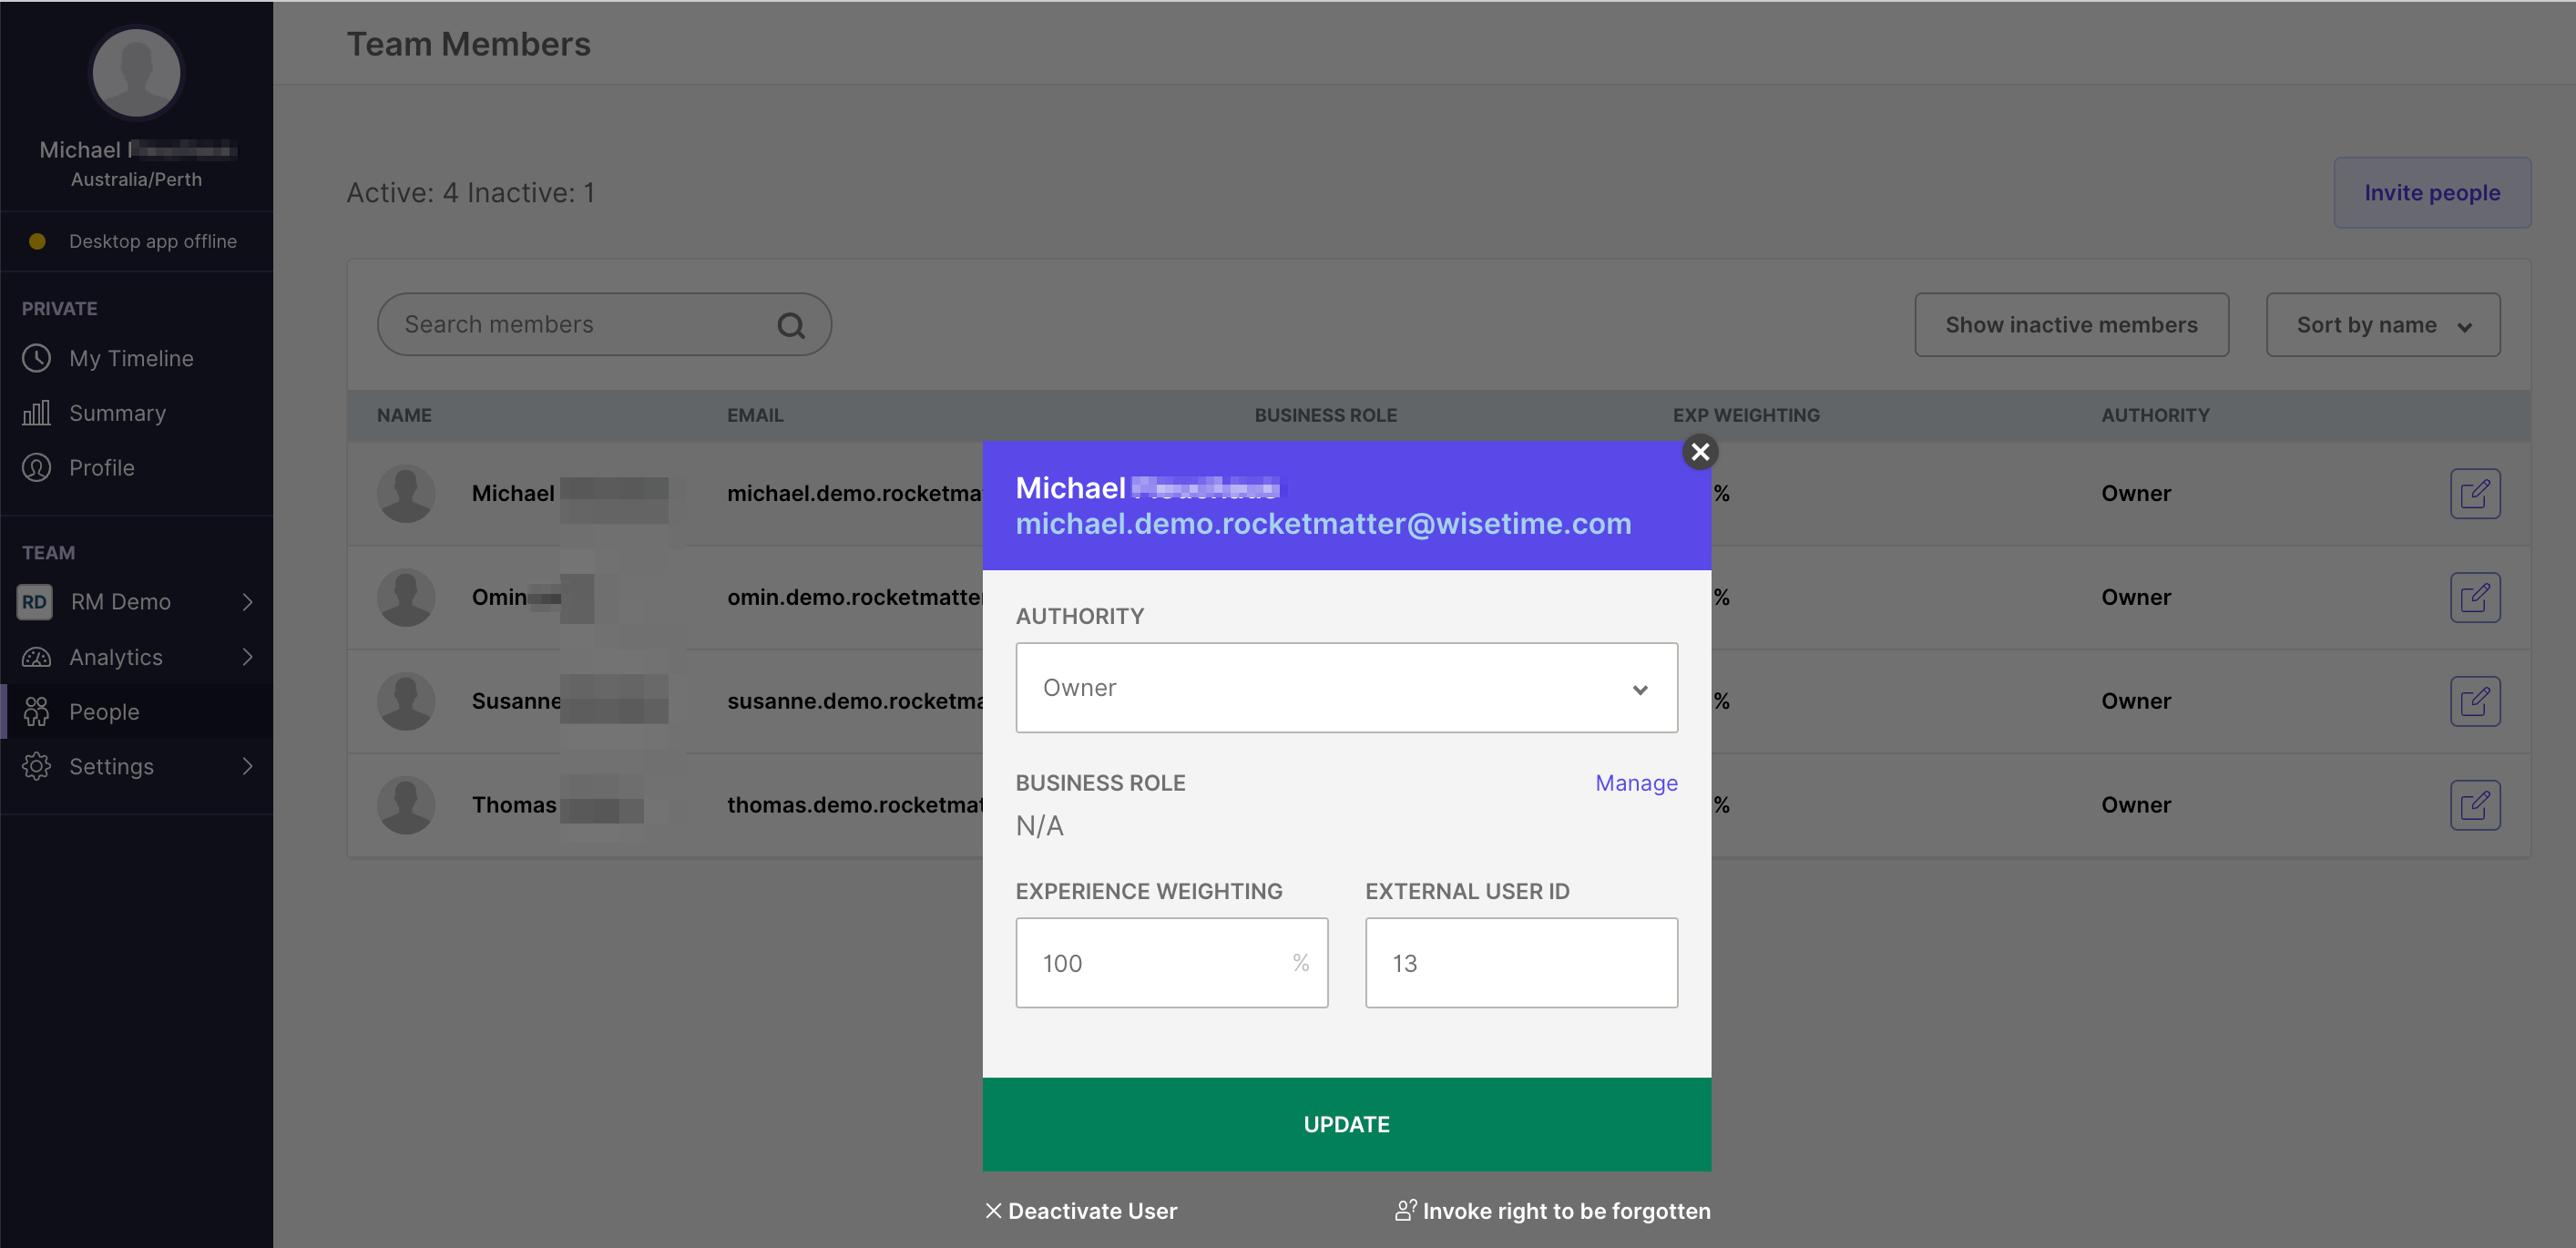Click the People group icon
This screenshot has height=1248, width=2576.
pos(36,711)
